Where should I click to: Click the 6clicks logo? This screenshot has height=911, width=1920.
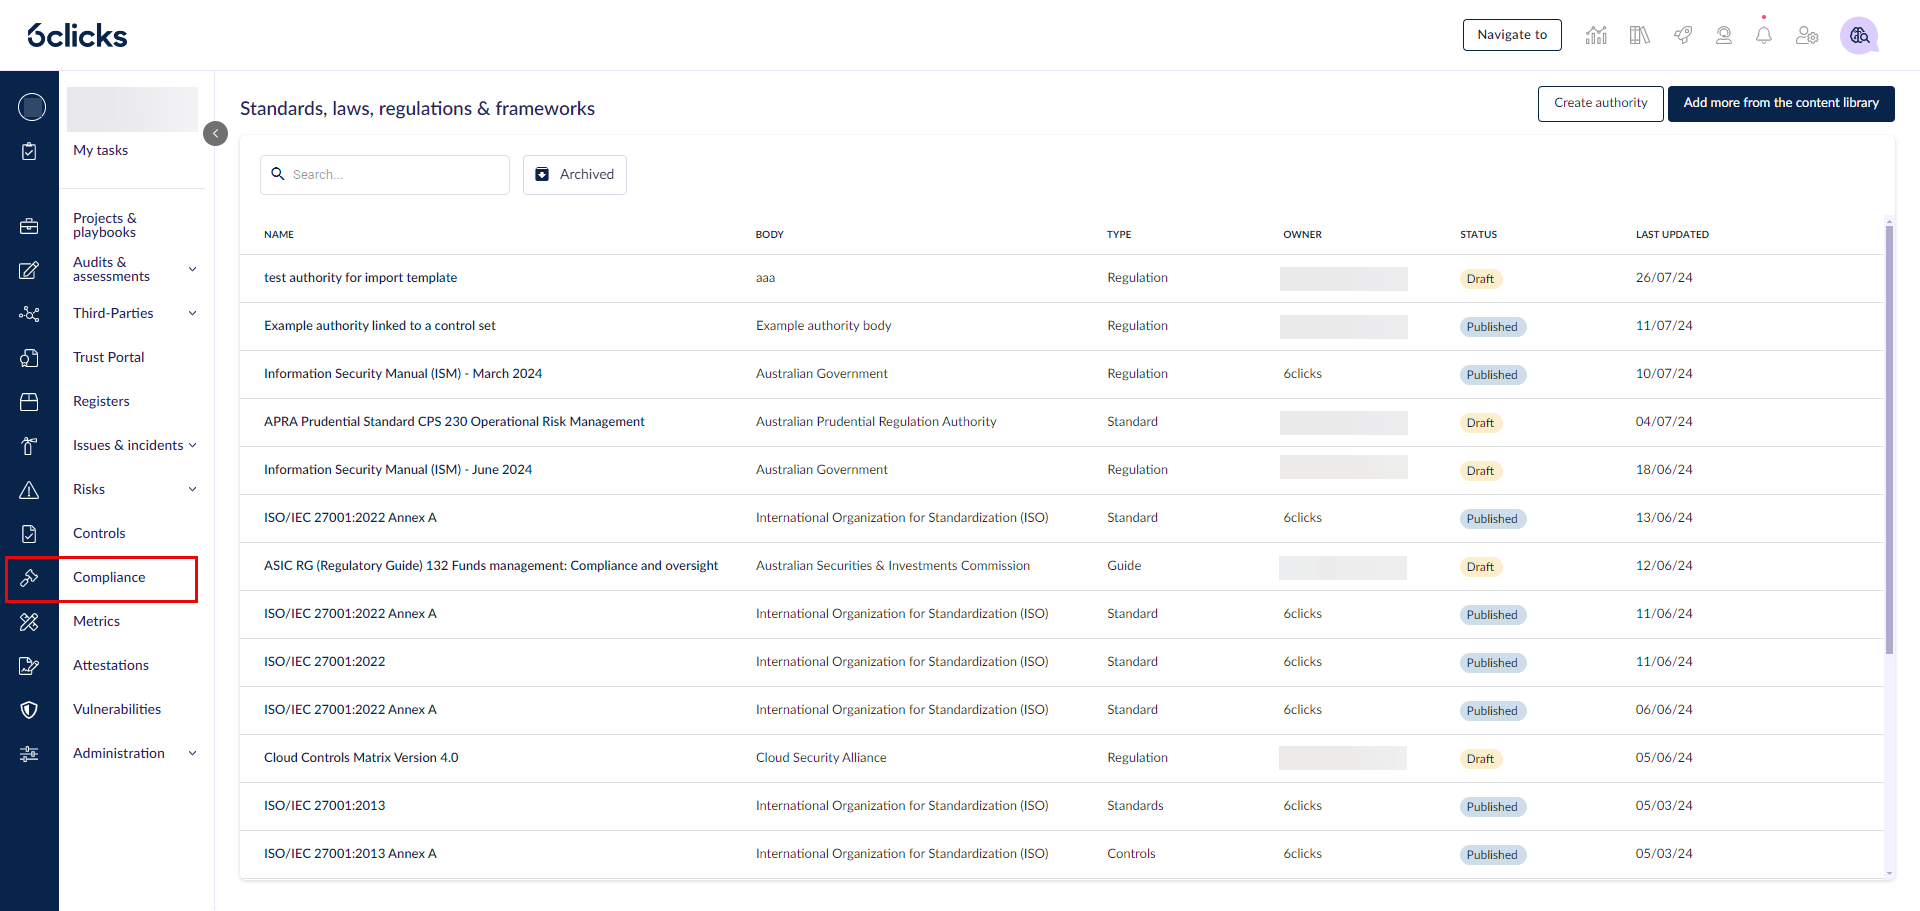[77, 36]
